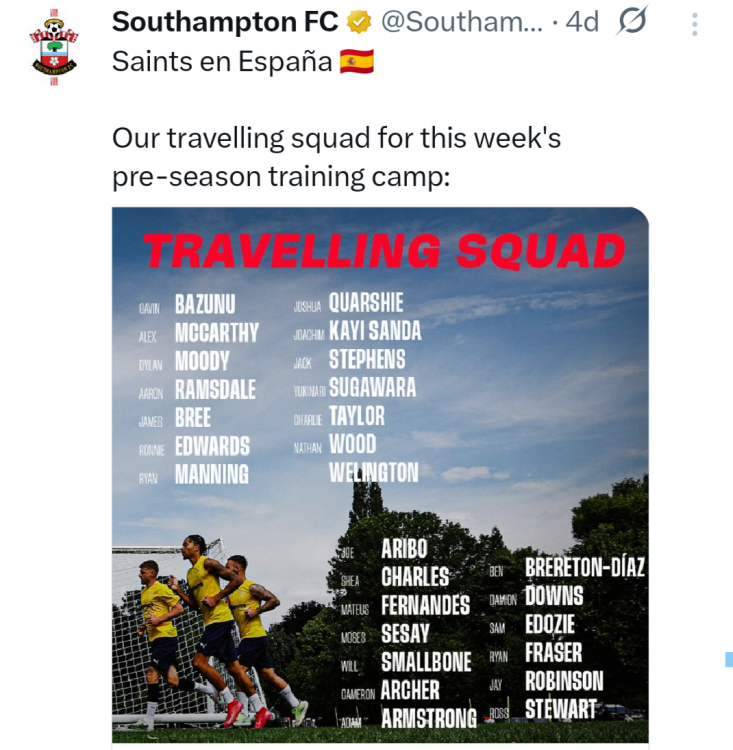733x750 pixels.
Task: Click the slashed-circle Grok icon
Action: [x=632, y=21]
